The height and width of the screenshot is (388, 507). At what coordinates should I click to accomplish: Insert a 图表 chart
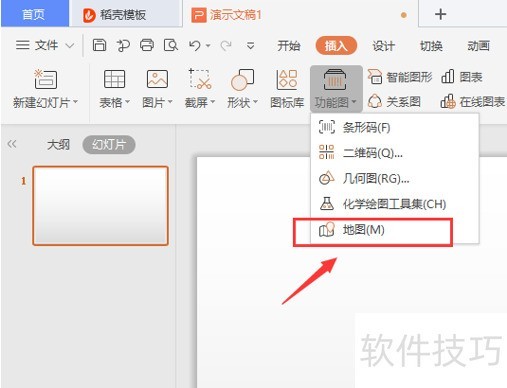pos(462,77)
